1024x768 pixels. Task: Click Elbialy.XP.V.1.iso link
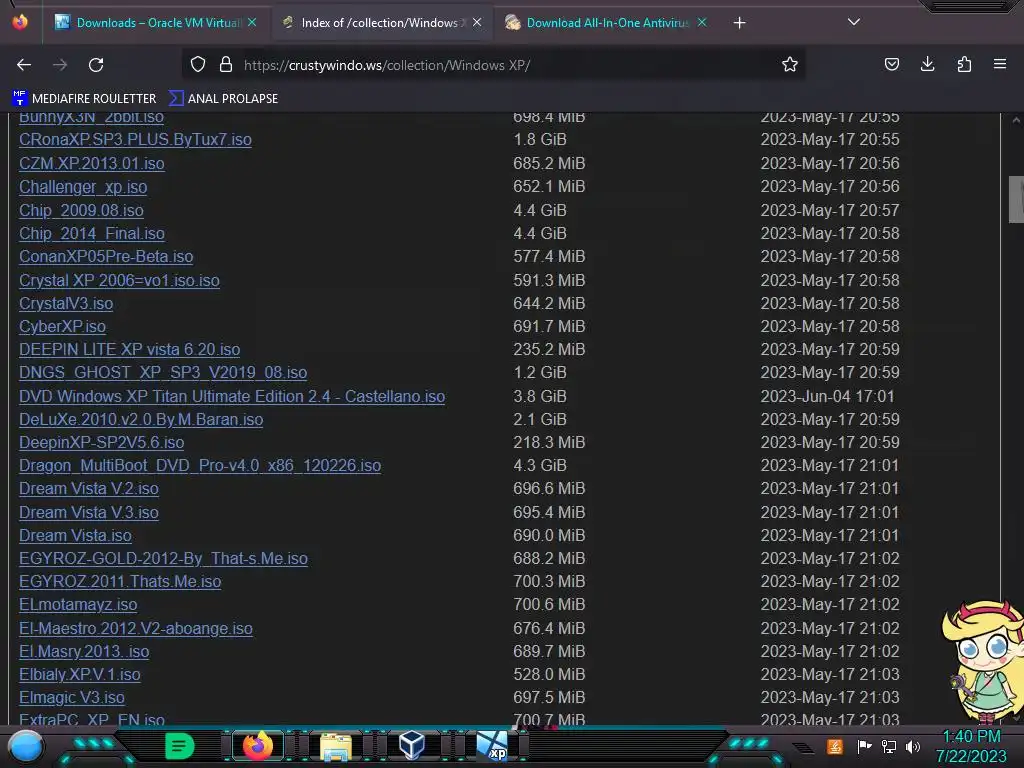click(x=80, y=674)
